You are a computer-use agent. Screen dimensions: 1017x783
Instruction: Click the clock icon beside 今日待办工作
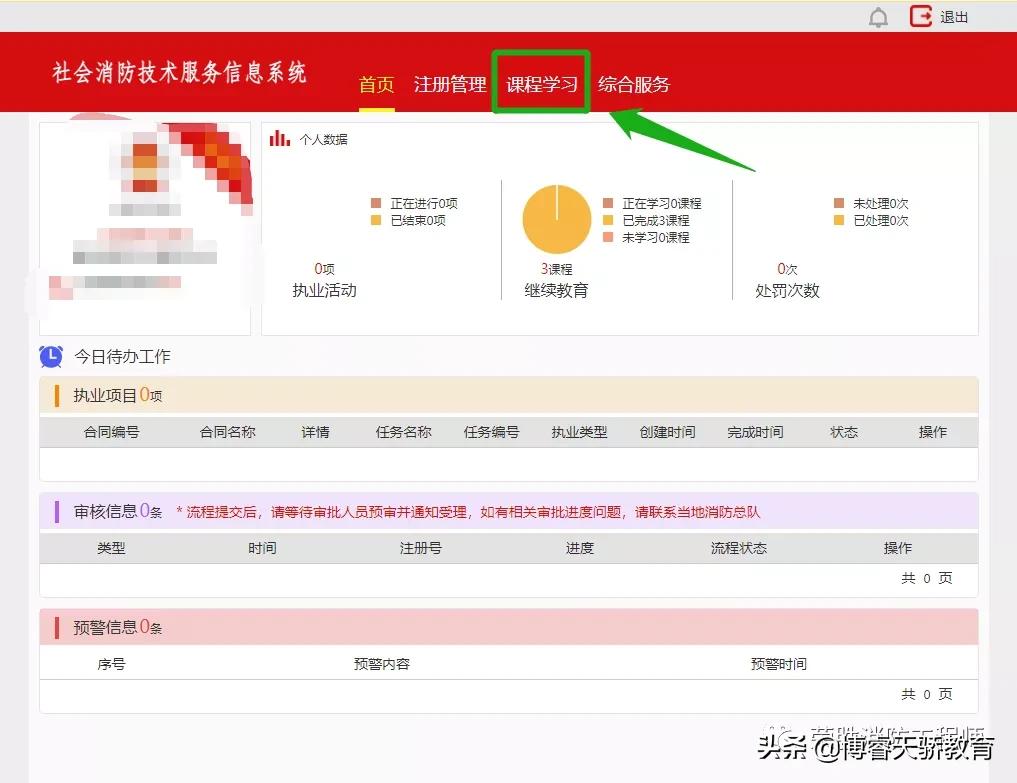[50, 356]
